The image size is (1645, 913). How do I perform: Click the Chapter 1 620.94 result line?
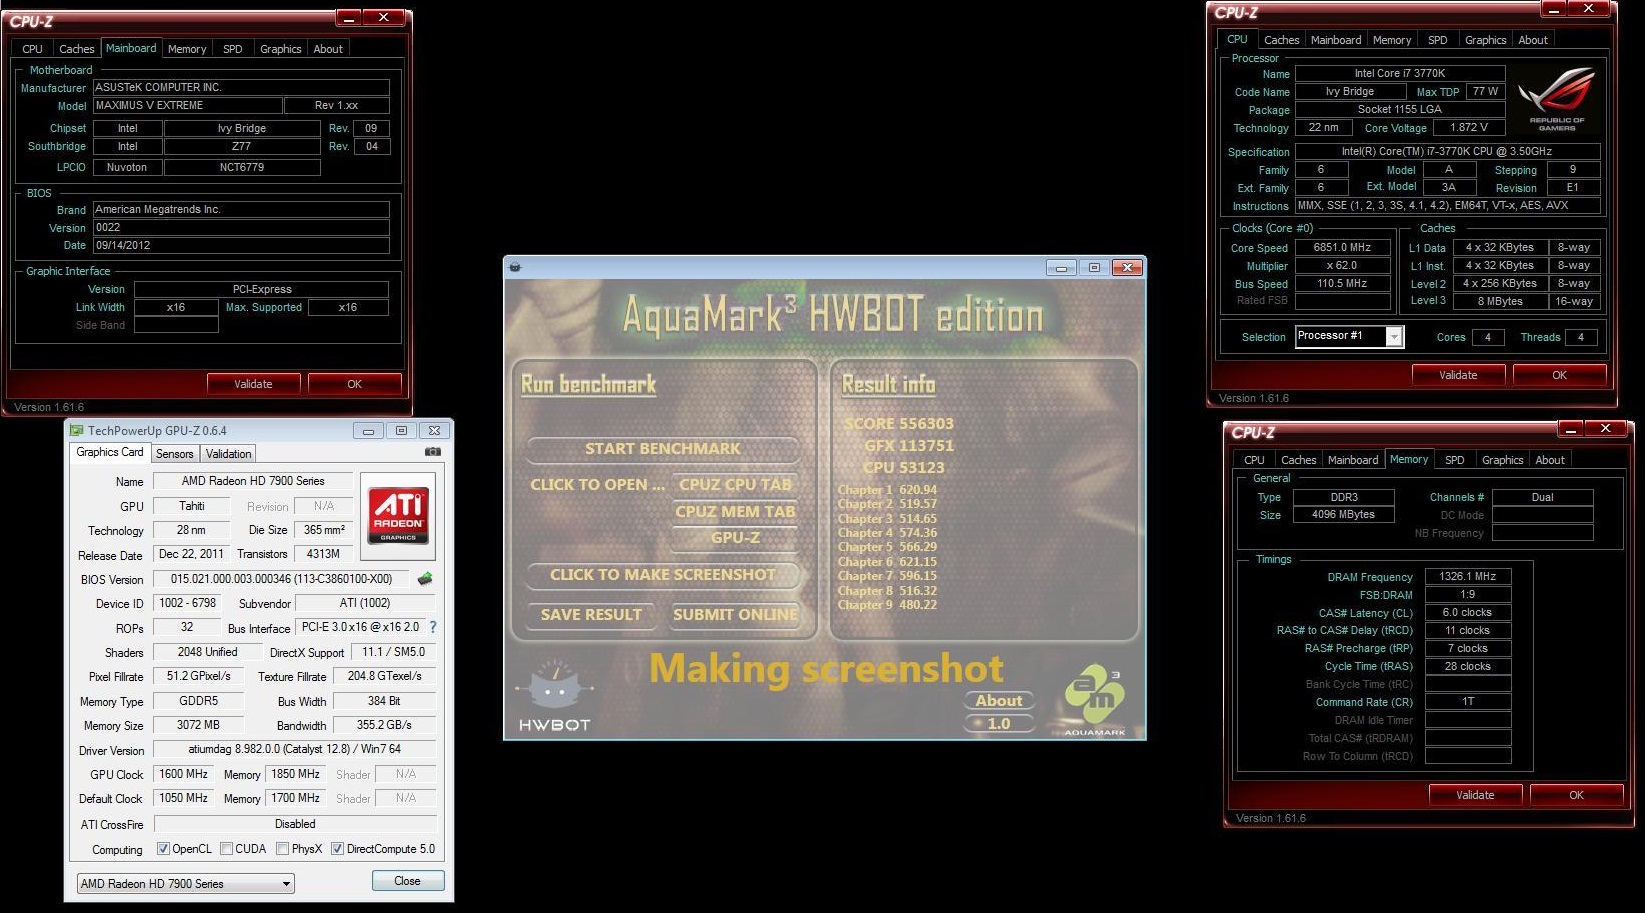887,490
